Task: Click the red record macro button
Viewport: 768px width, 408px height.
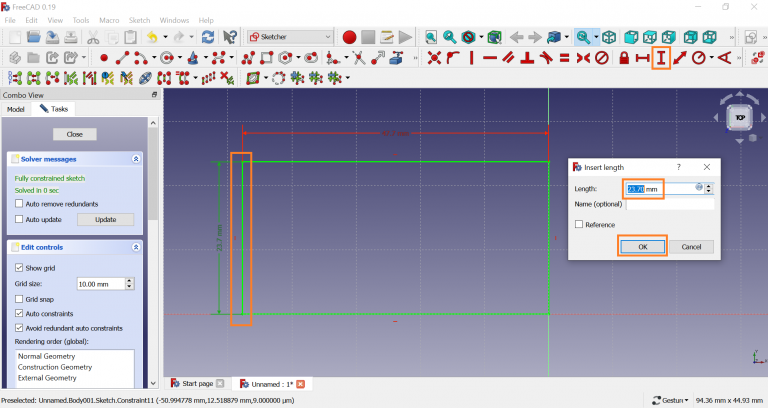Action: pyautogui.click(x=349, y=37)
